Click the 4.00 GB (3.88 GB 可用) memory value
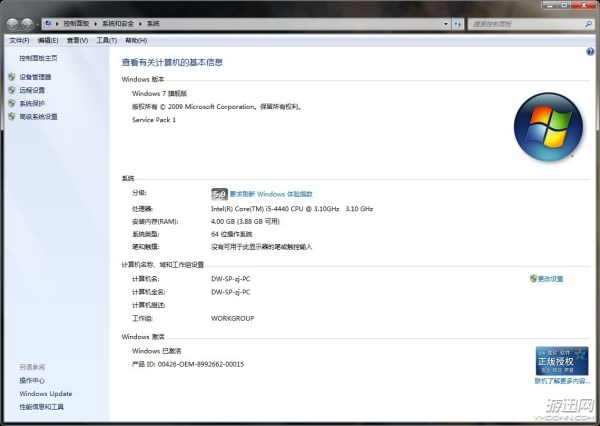 pyautogui.click(x=245, y=221)
